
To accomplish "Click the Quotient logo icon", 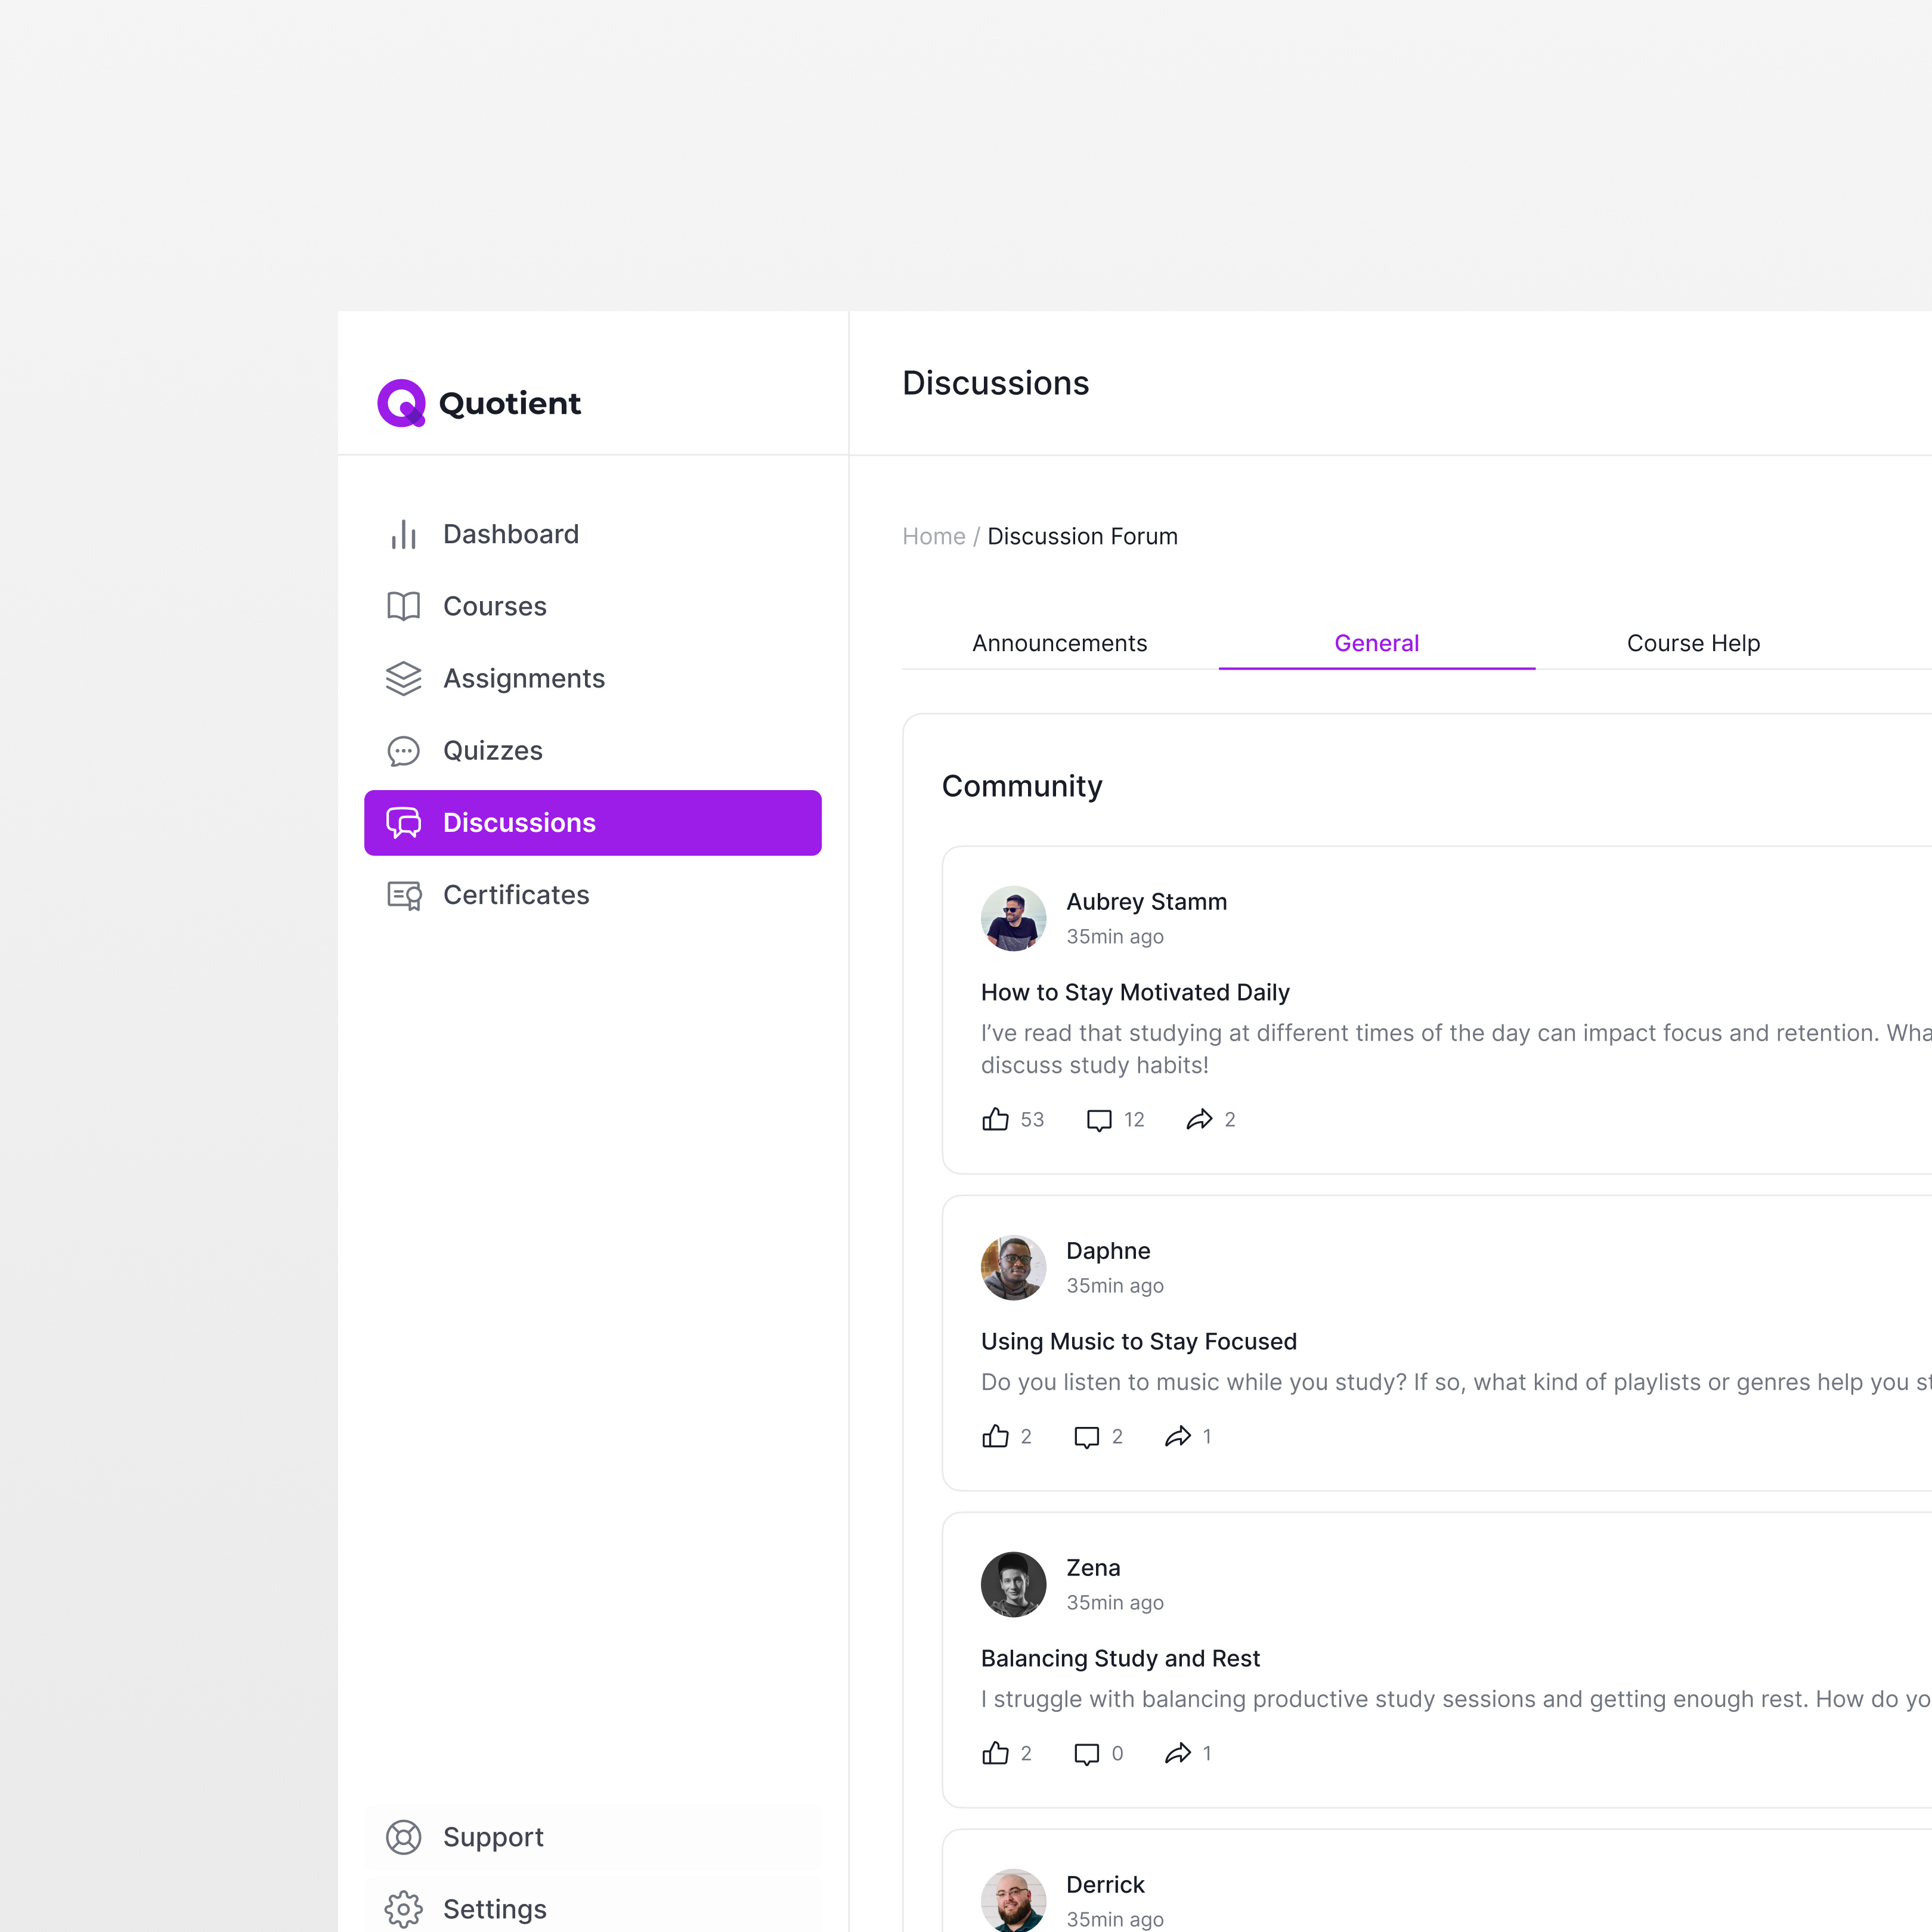I will 401,403.
